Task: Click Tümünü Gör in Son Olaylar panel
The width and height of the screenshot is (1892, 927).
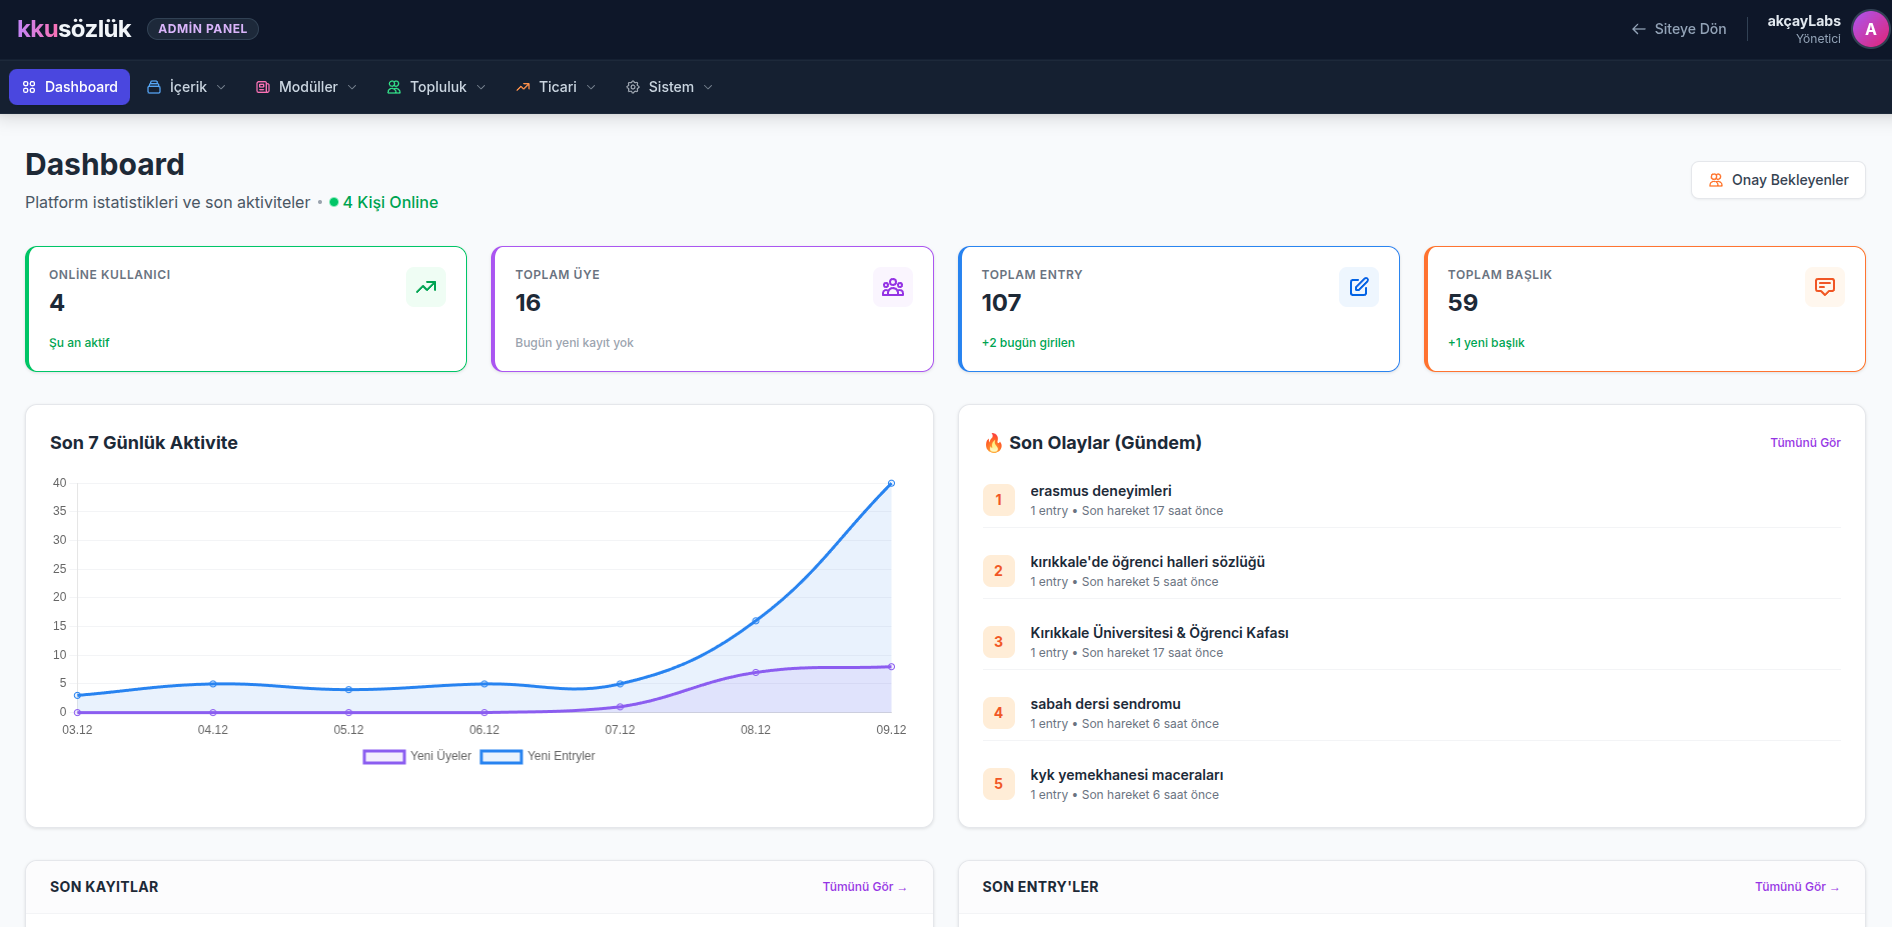Action: tap(1805, 443)
